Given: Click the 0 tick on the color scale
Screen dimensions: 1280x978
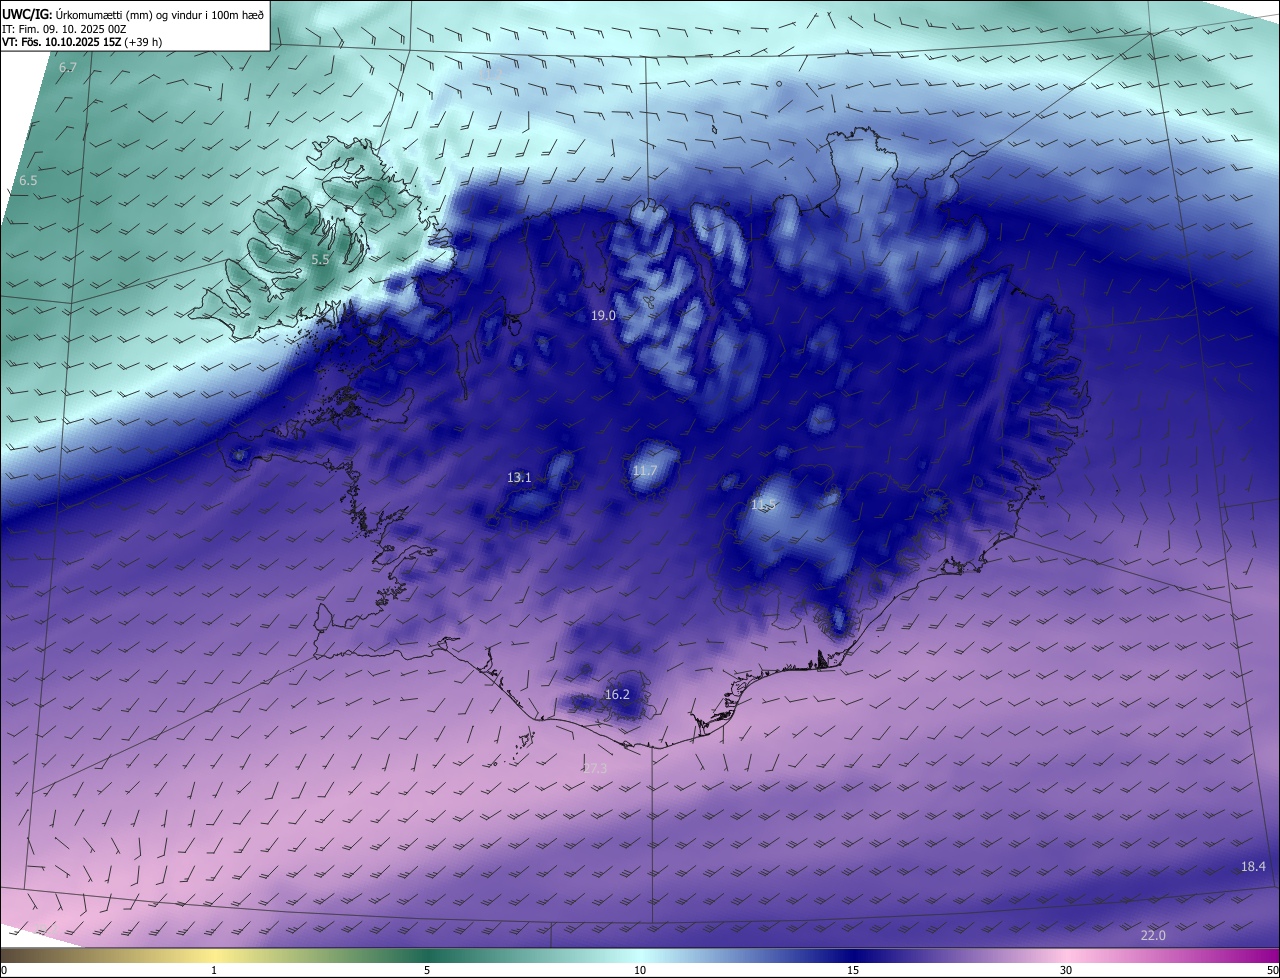Looking at the screenshot, I should pos(4,970).
